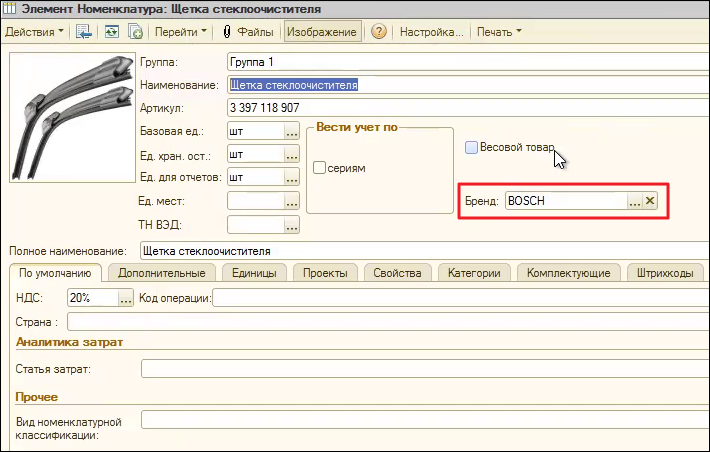
Task: Click the Наименование input field
Action: point(468,85)
